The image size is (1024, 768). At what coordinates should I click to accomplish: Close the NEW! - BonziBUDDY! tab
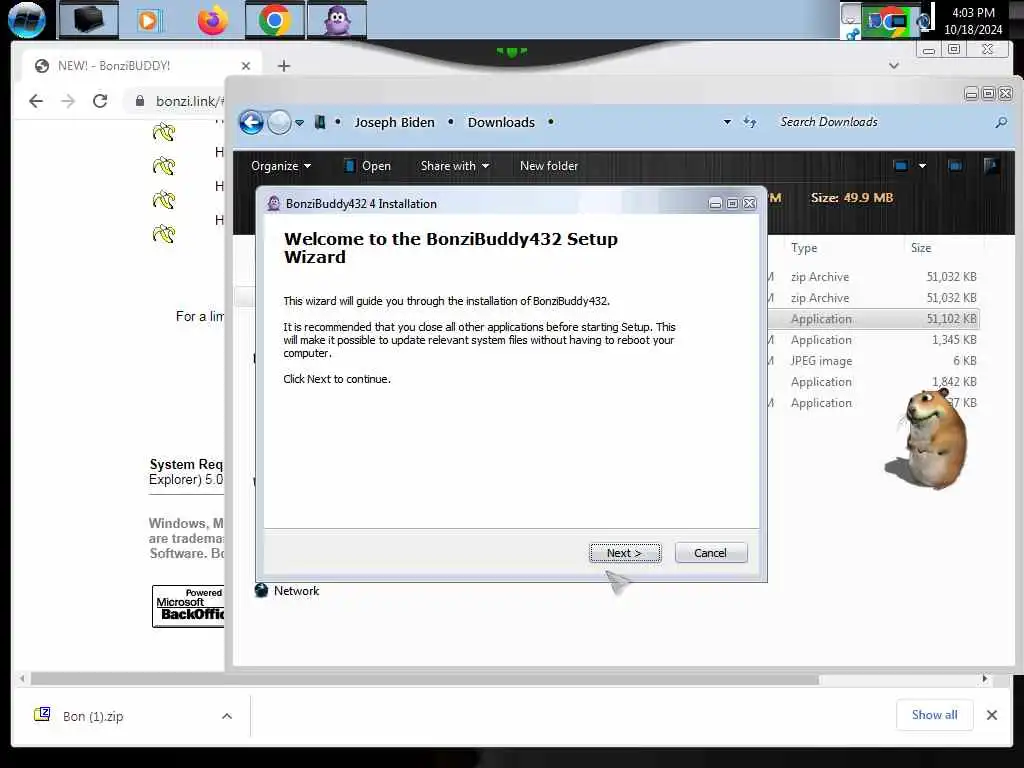[x=246, y=66]
